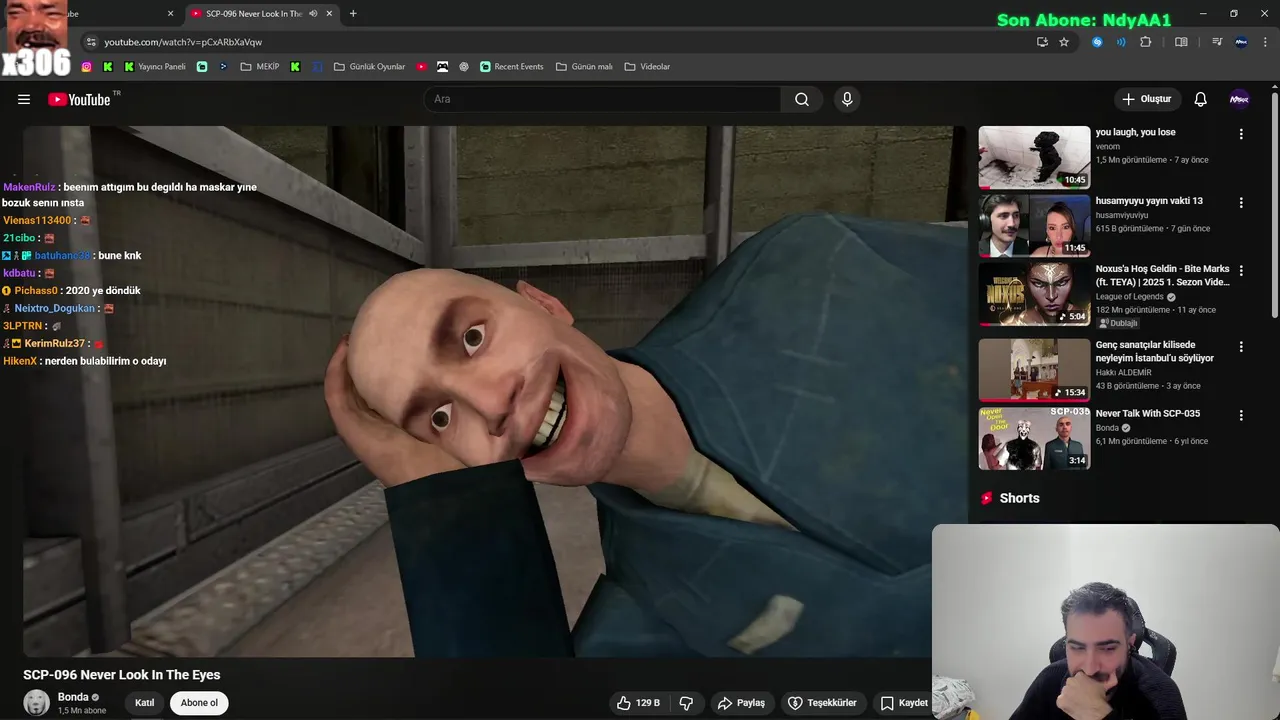The height and width of the screenshot is (720, 1280).
Task: Join channel with Katıl button
Action: point(145,703)
